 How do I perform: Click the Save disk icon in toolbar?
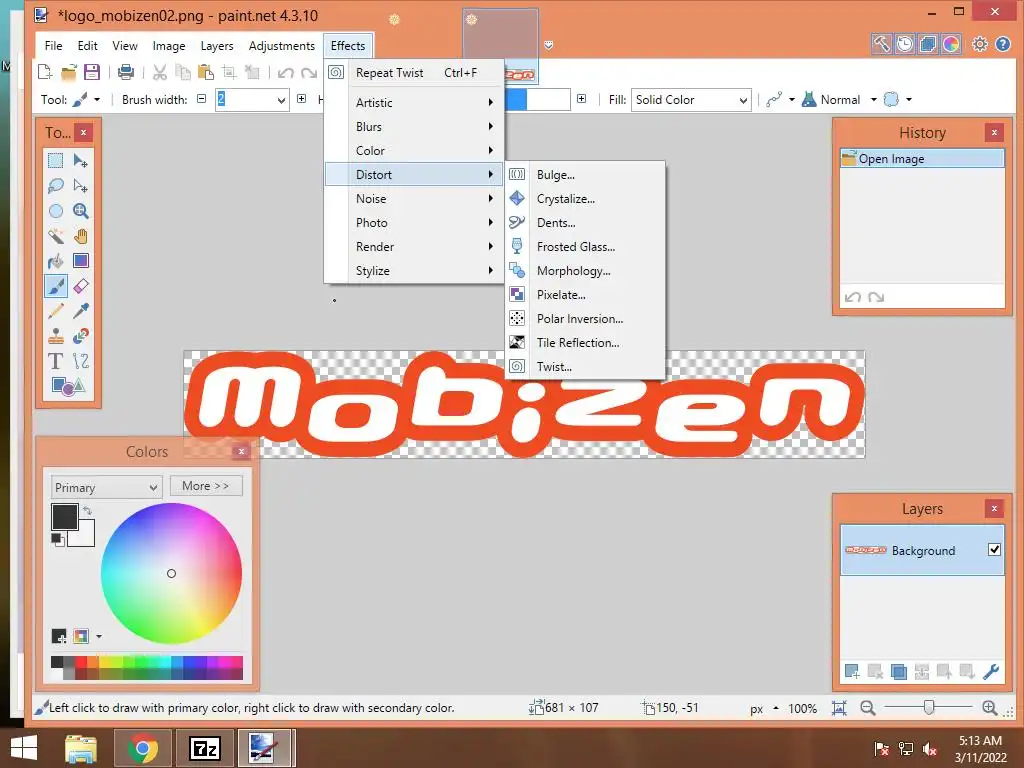[x=92, y=72]
